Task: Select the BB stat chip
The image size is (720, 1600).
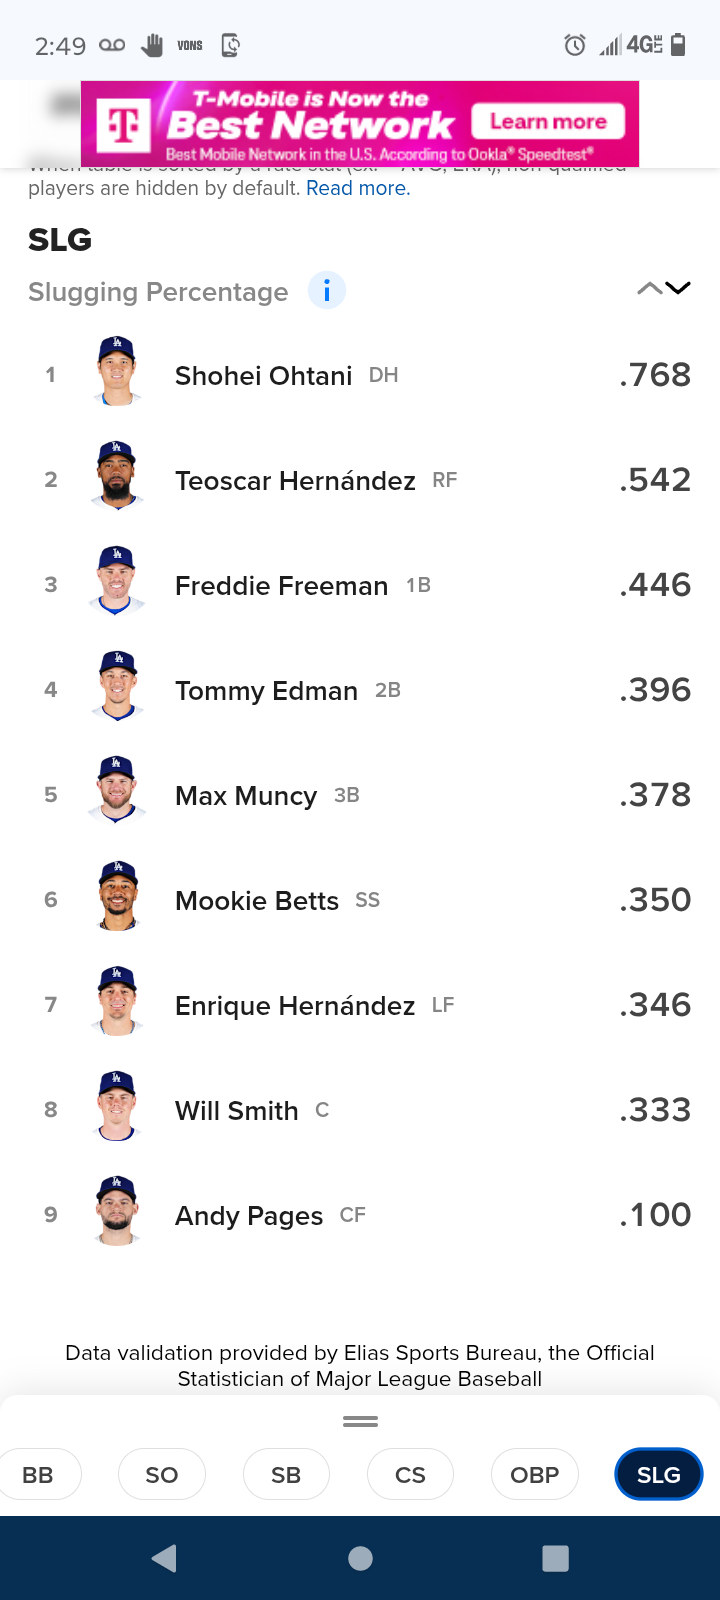Action: pos(38,1474)
